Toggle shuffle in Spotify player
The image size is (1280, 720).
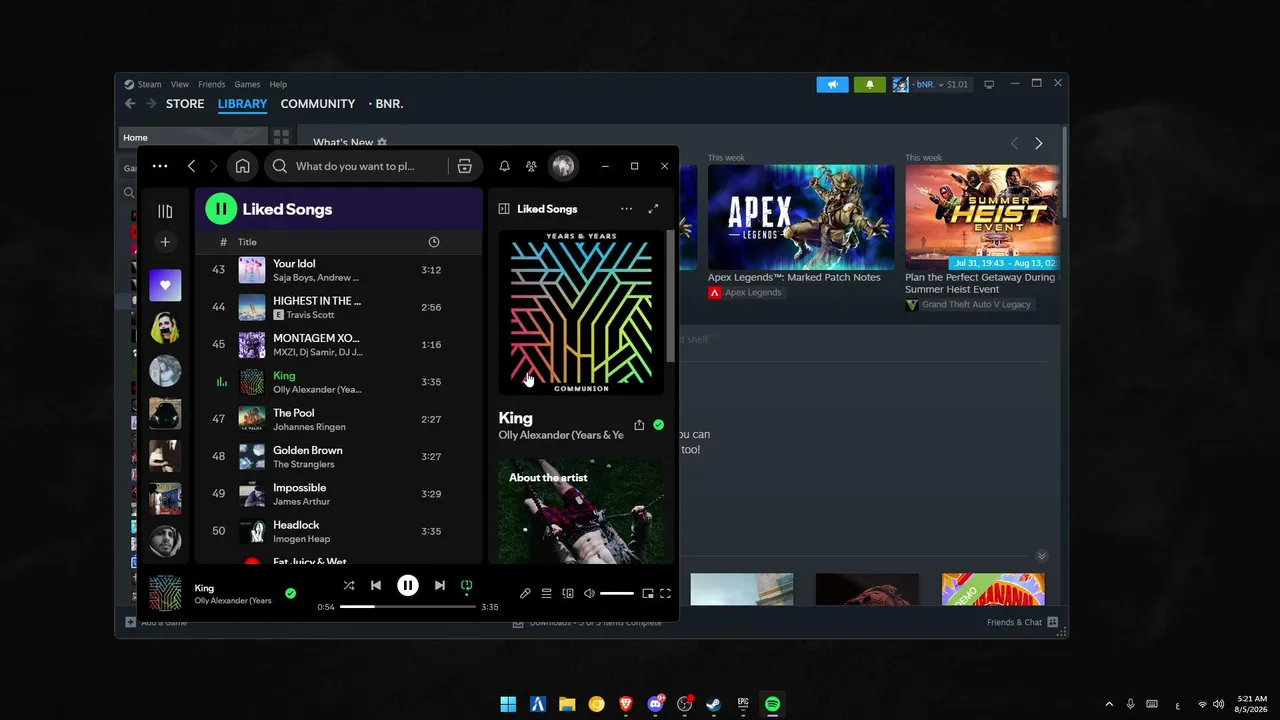[x=348, y=585]
